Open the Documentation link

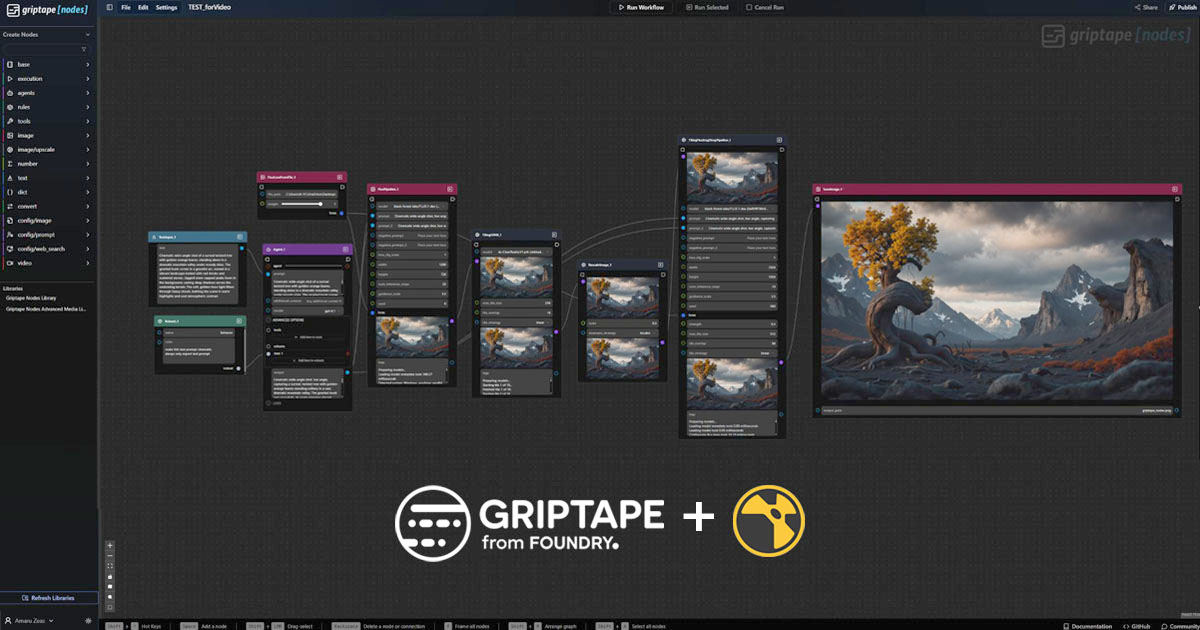(x=1088, y=626)
